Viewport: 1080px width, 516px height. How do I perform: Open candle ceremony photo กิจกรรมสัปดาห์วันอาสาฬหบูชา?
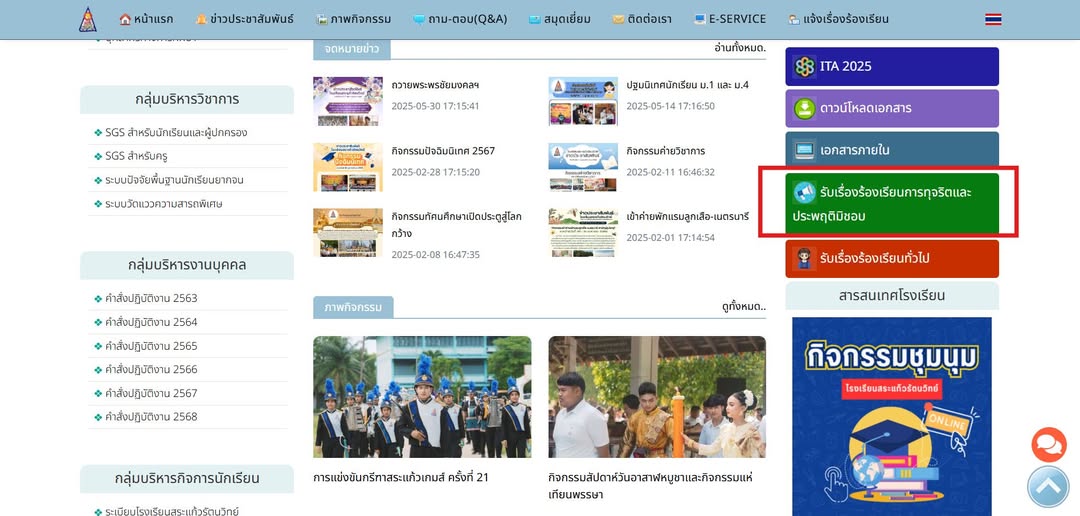pos(657,397)
